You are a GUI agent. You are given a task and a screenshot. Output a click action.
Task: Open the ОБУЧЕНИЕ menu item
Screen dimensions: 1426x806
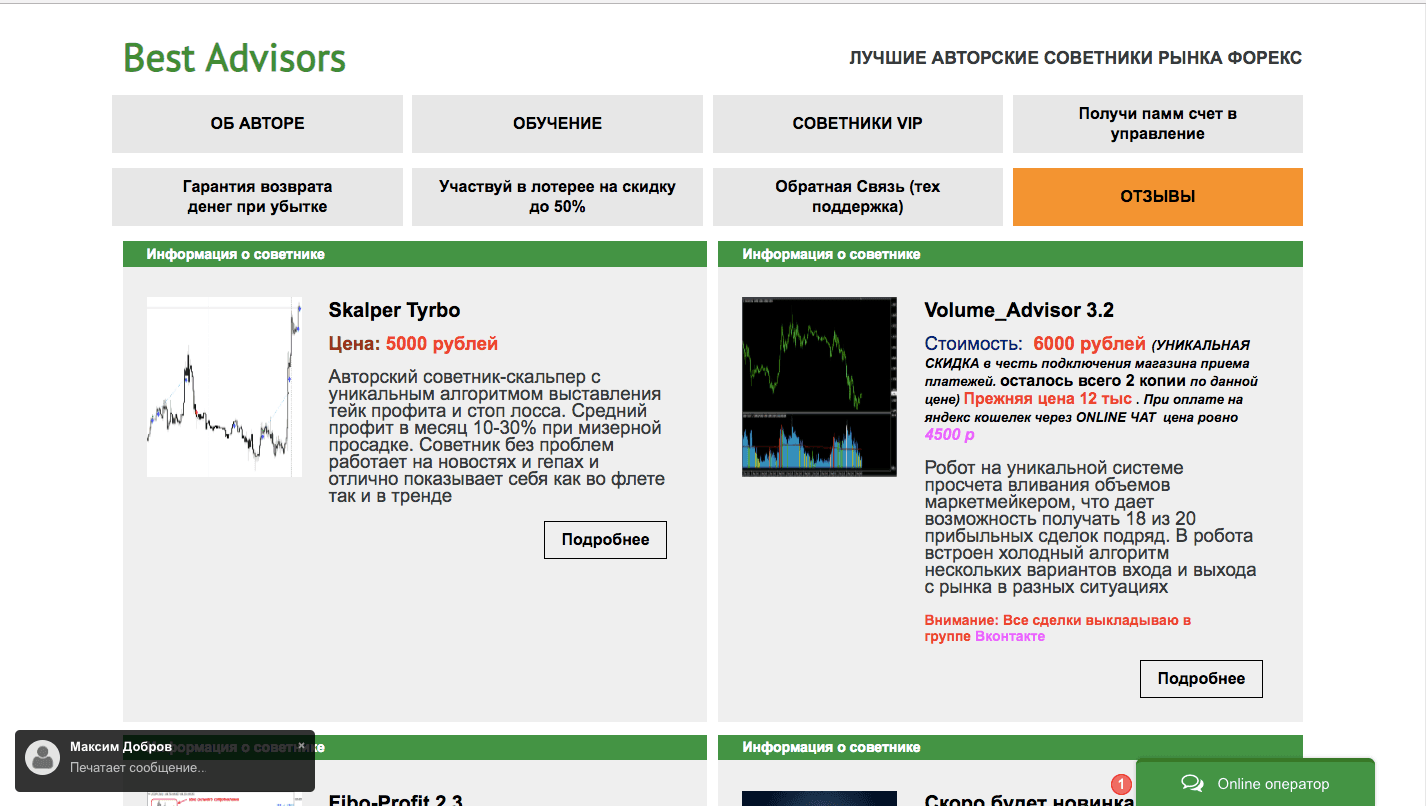pyautogui.click(x=557, y=124)
